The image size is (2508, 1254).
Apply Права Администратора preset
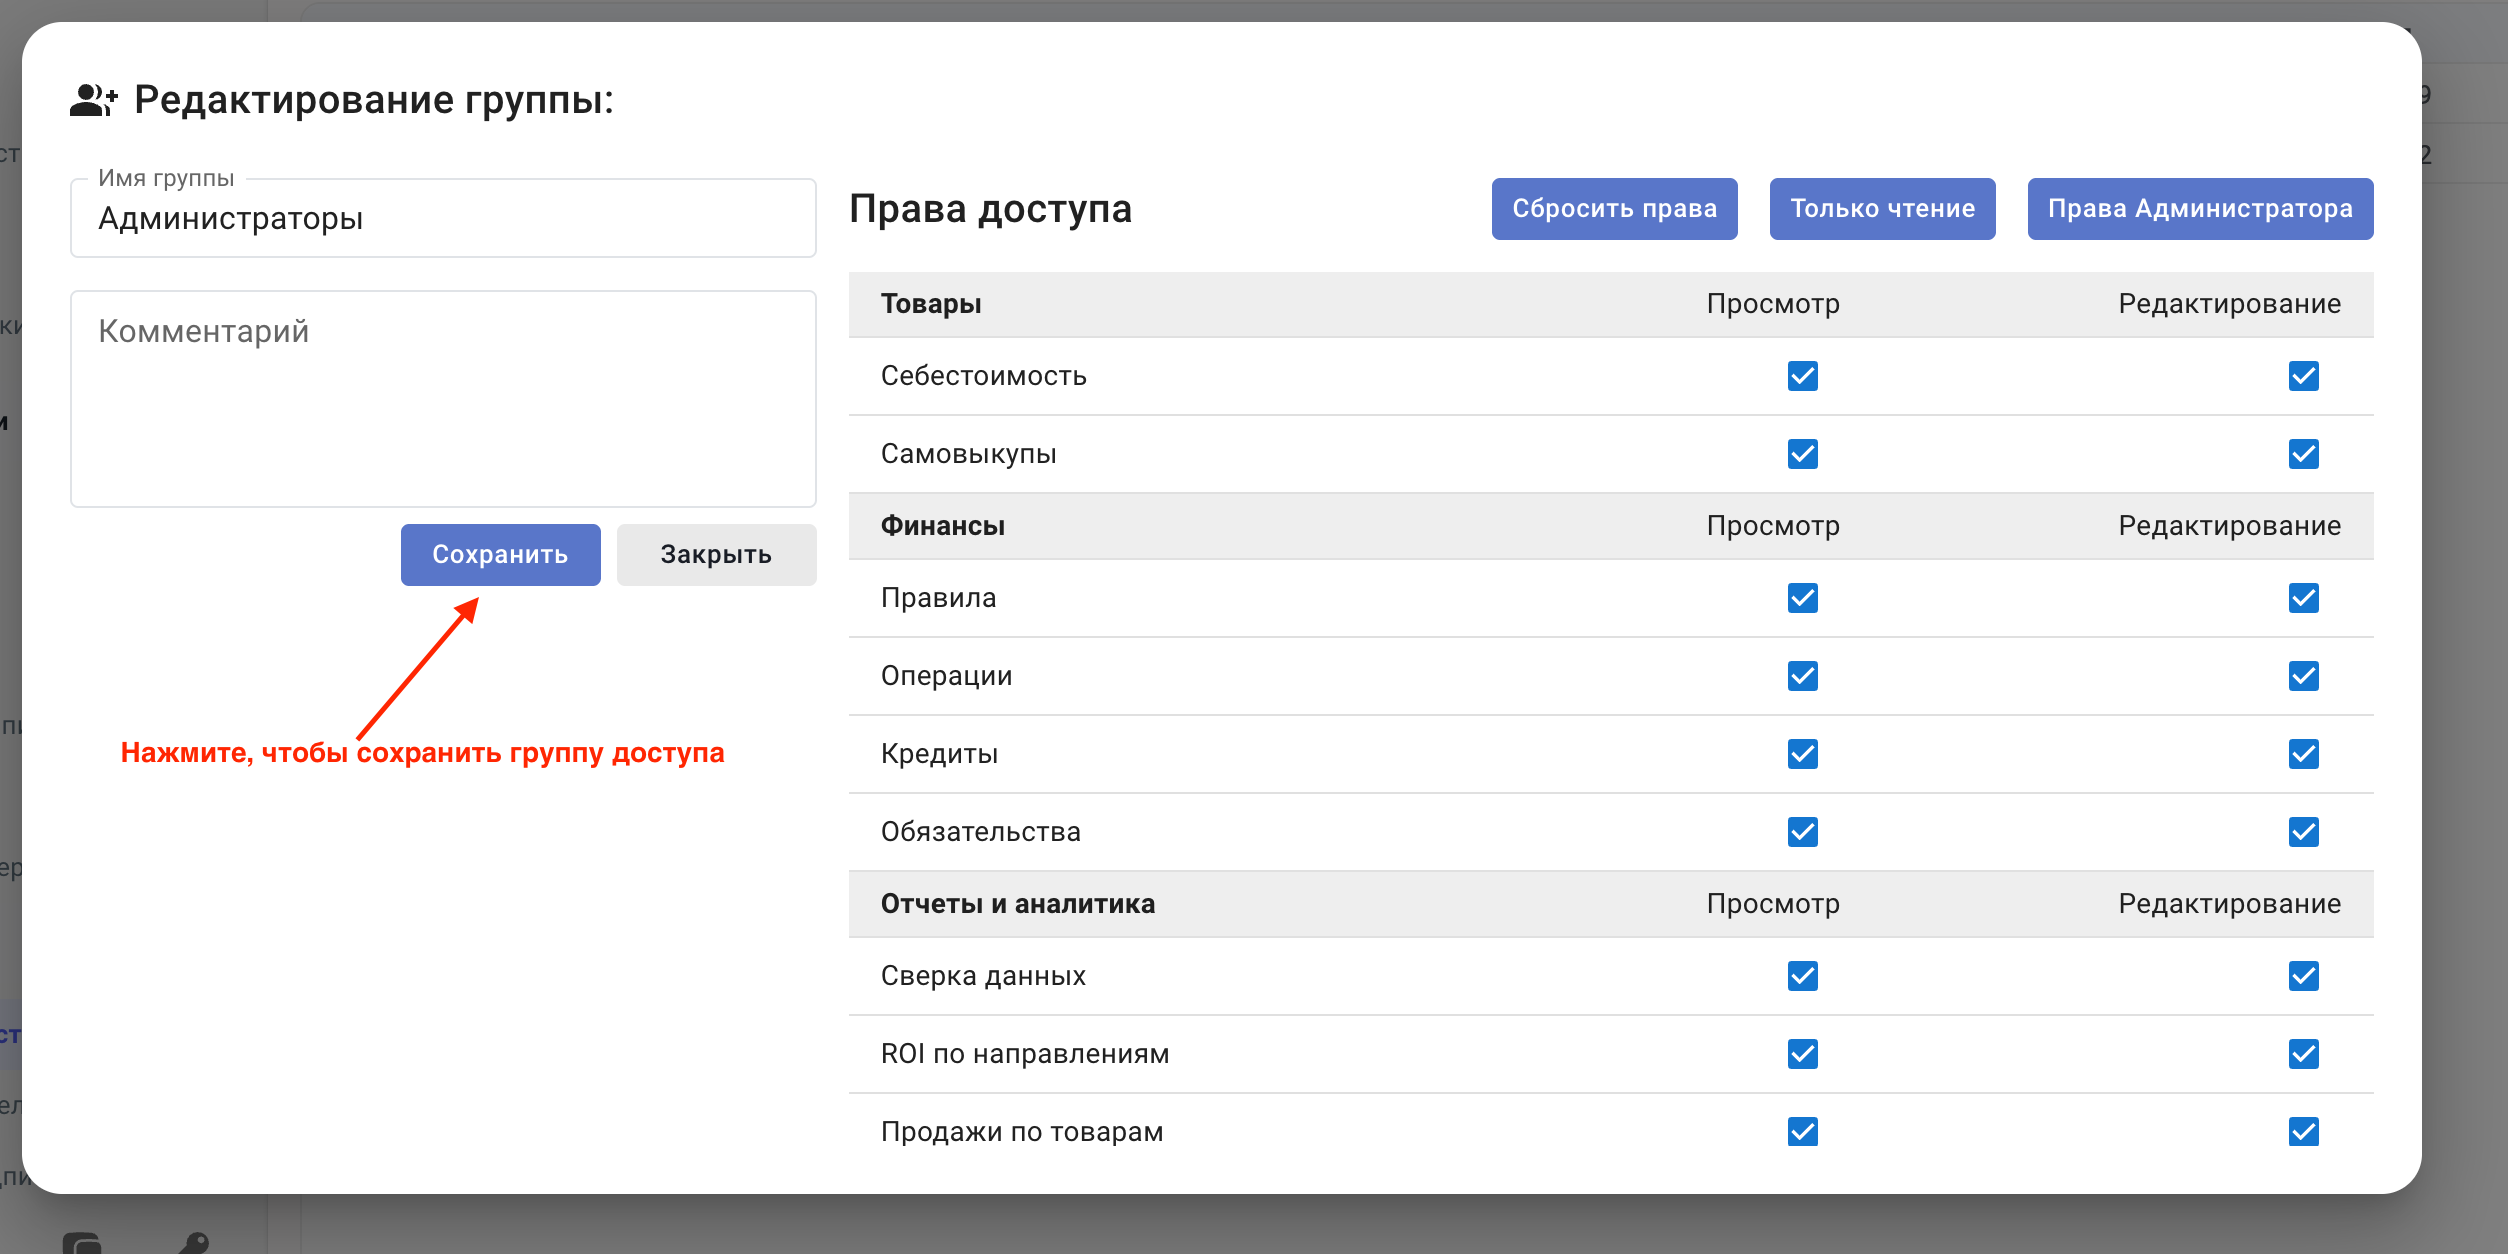click(x=2199, y=209)
